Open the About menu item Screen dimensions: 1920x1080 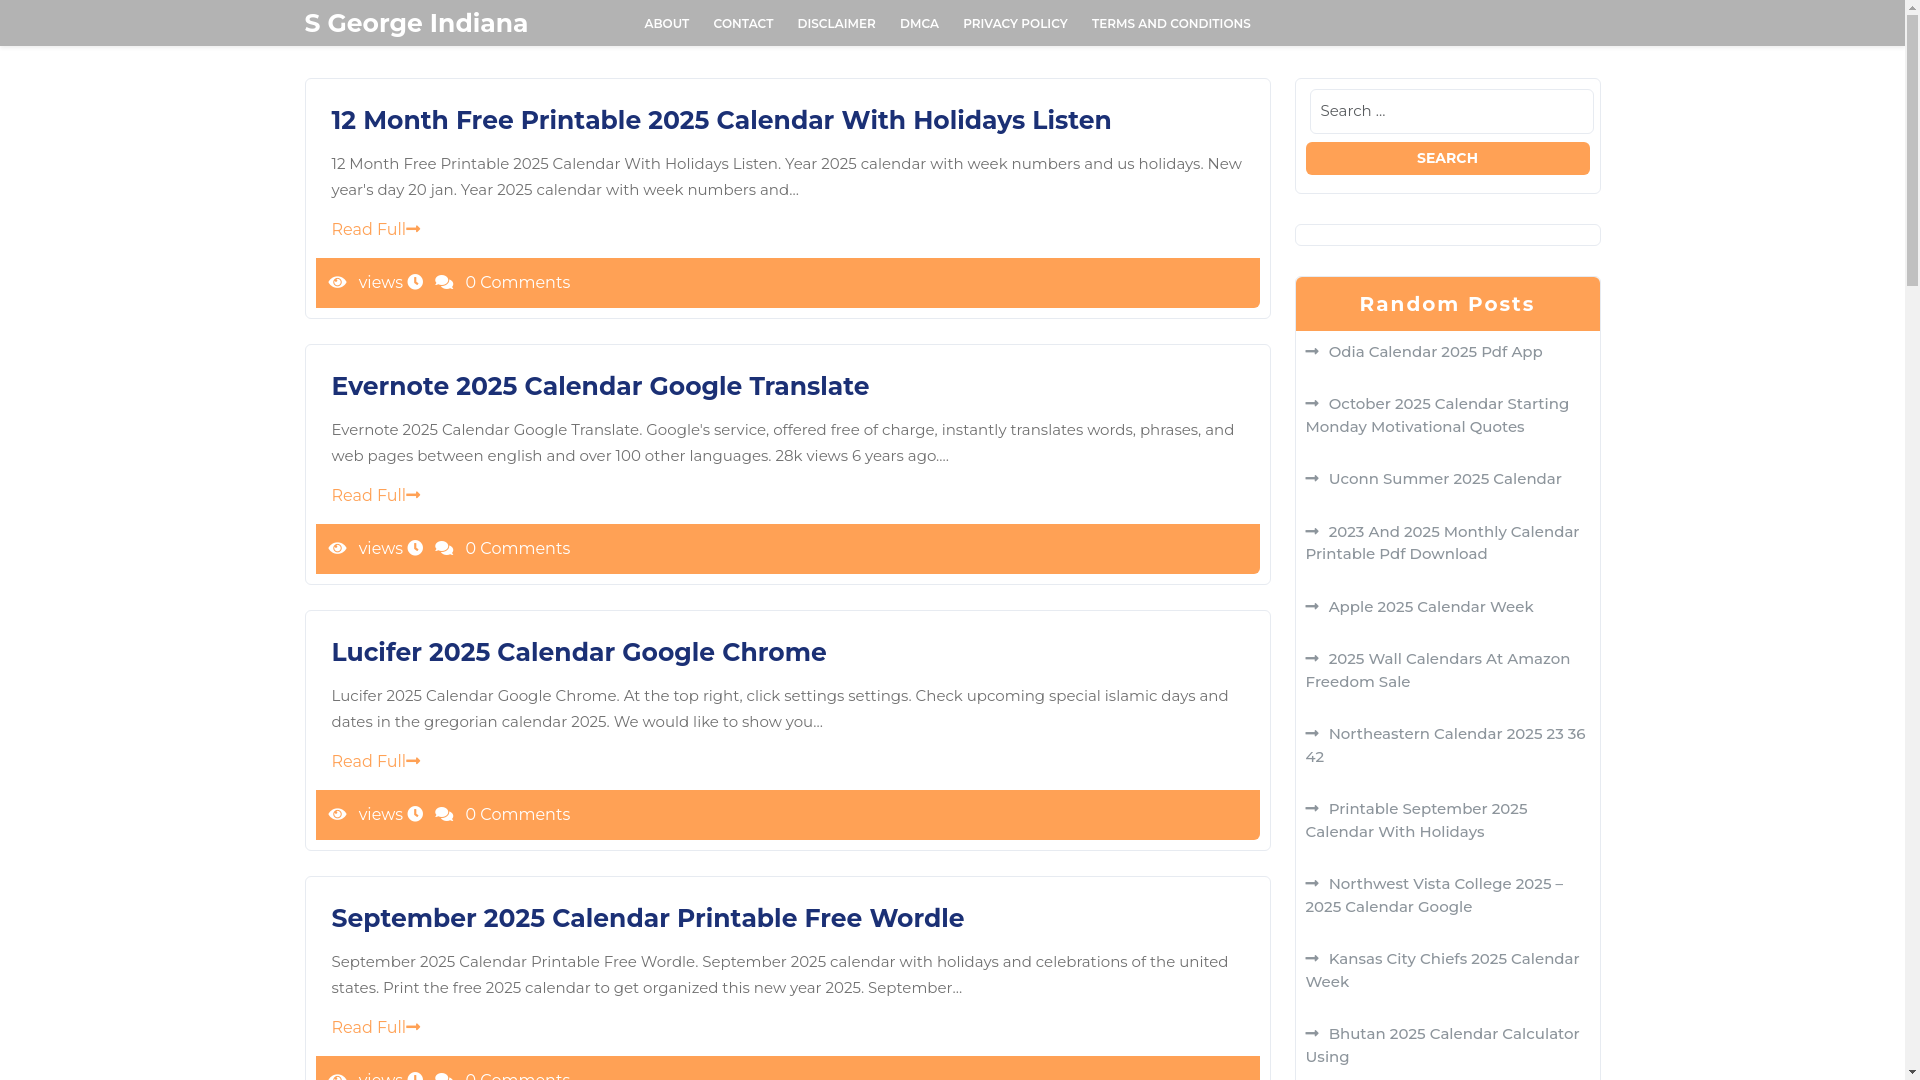[x=666, y=24]
